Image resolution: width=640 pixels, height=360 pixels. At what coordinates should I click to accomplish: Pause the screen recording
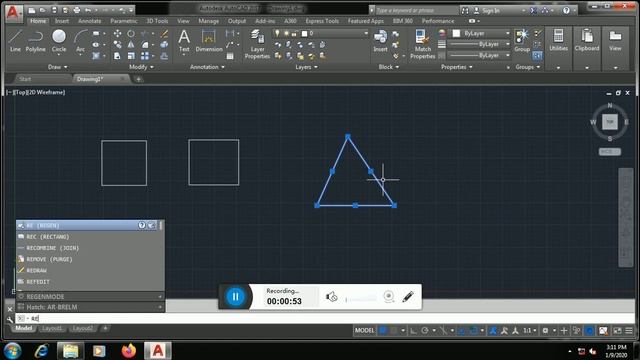(235, 297)
